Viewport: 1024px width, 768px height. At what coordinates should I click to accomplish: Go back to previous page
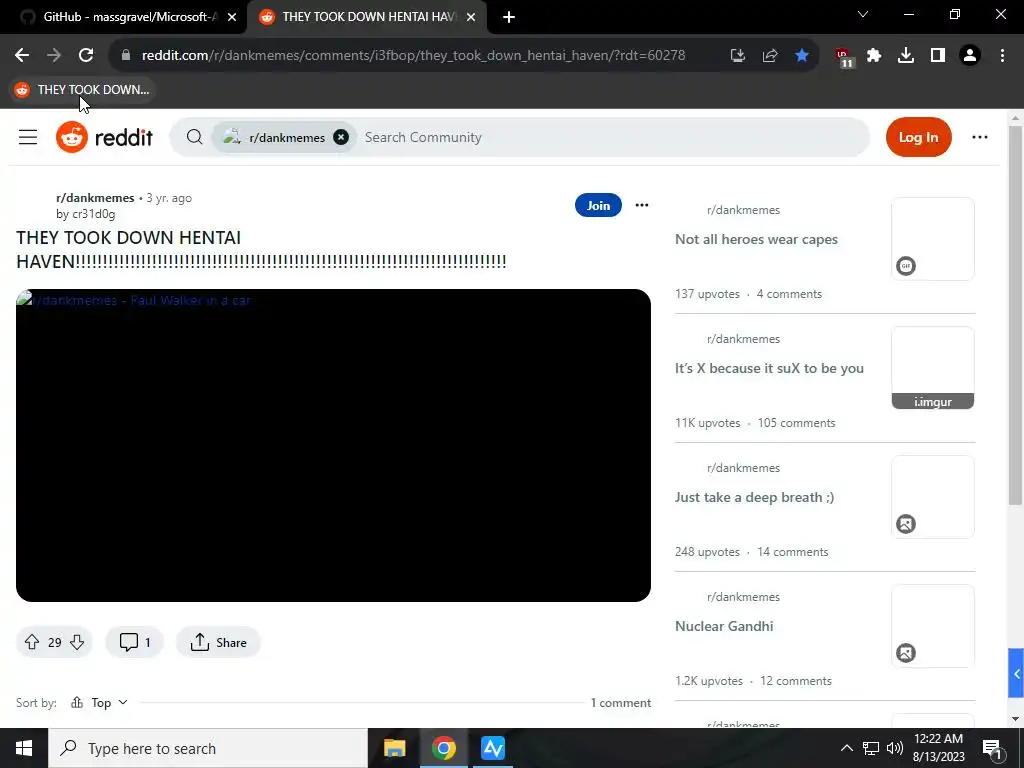coord(22,56)
